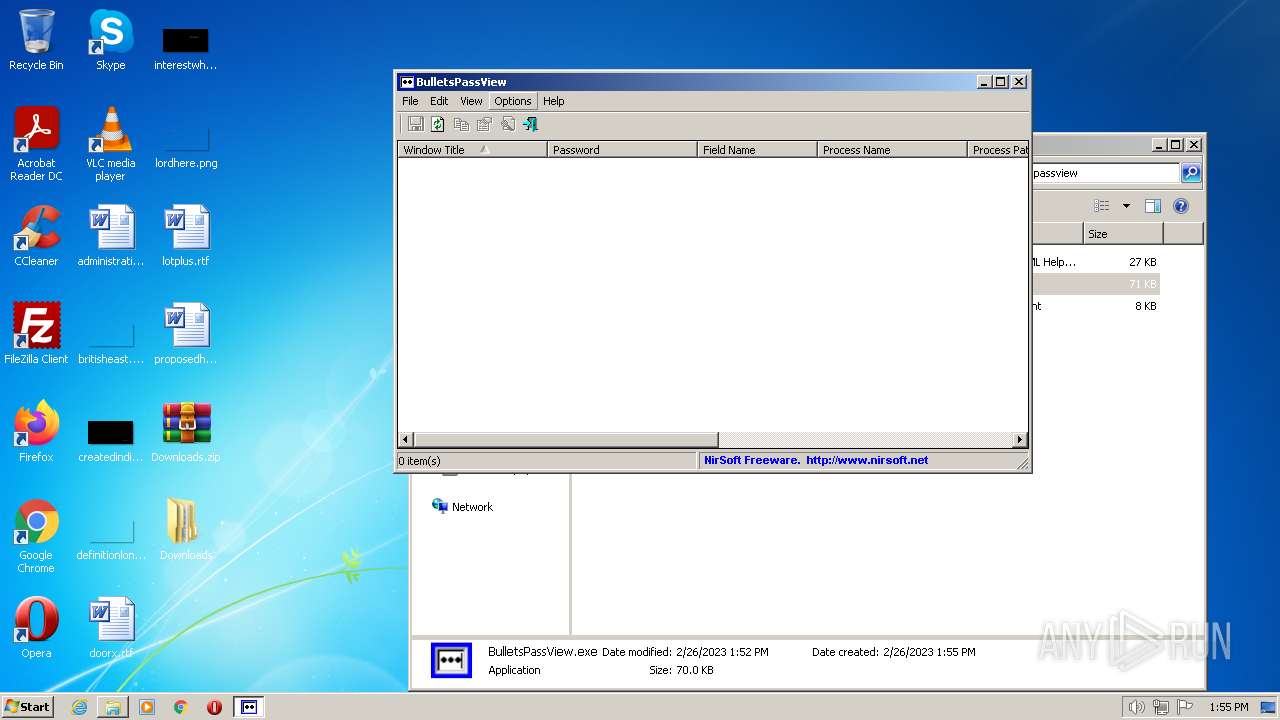Screen dimensions: 1280x720
Task: Click the Recycle Bin desktop icon
Action: (x=36, y=40)
